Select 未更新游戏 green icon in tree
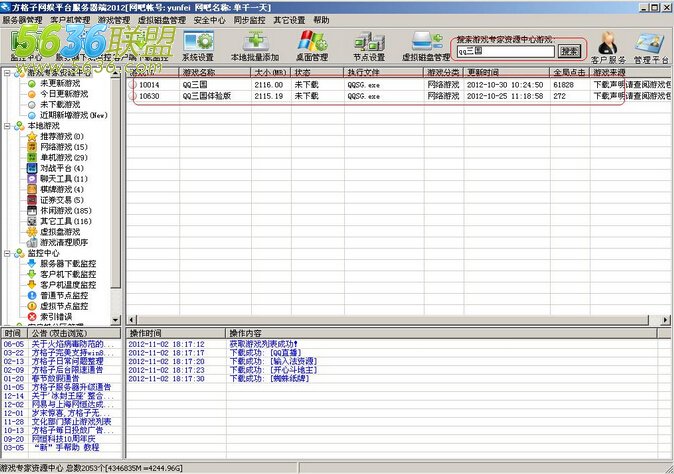The image size is (674, 474). 32,83
